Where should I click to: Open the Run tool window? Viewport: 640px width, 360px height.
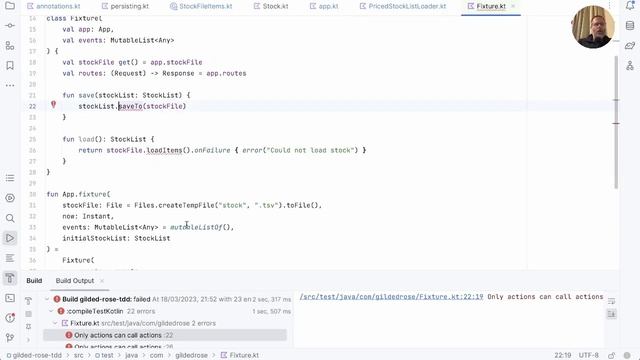click(x=10, y=238)
